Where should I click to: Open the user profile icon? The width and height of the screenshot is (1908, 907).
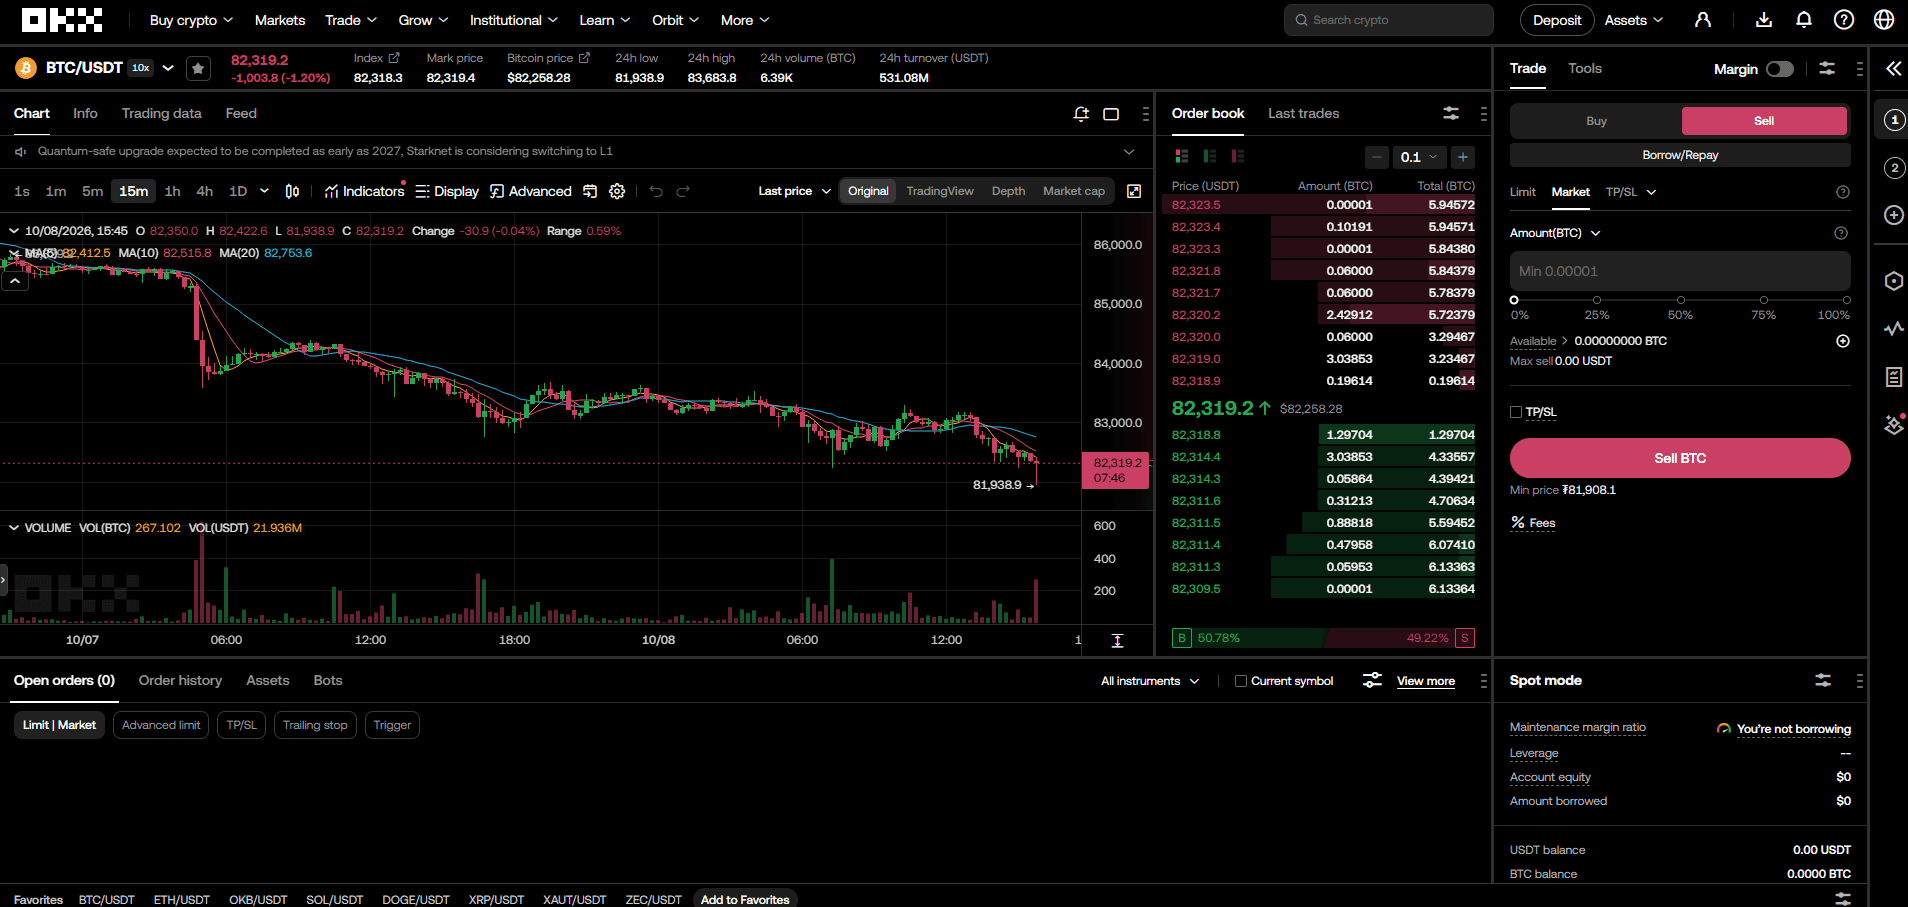[x=1703, y=20]
